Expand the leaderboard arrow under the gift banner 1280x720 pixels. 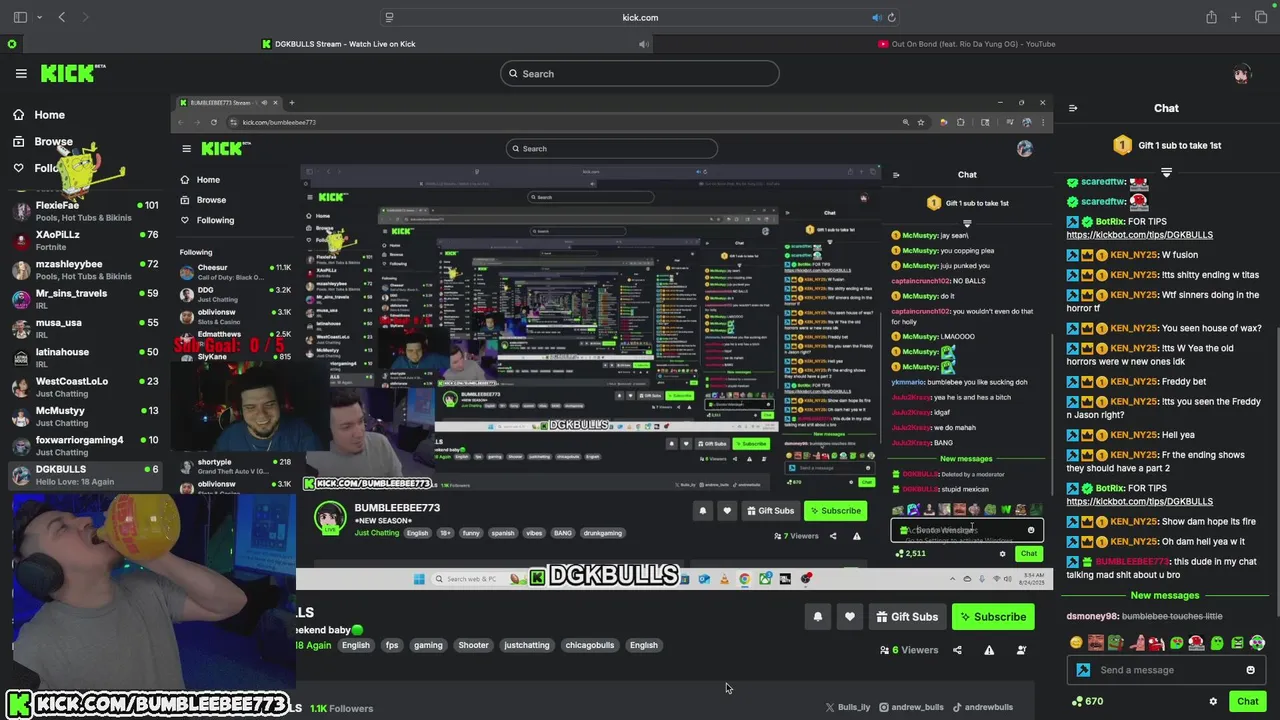tap(1166, 172)
